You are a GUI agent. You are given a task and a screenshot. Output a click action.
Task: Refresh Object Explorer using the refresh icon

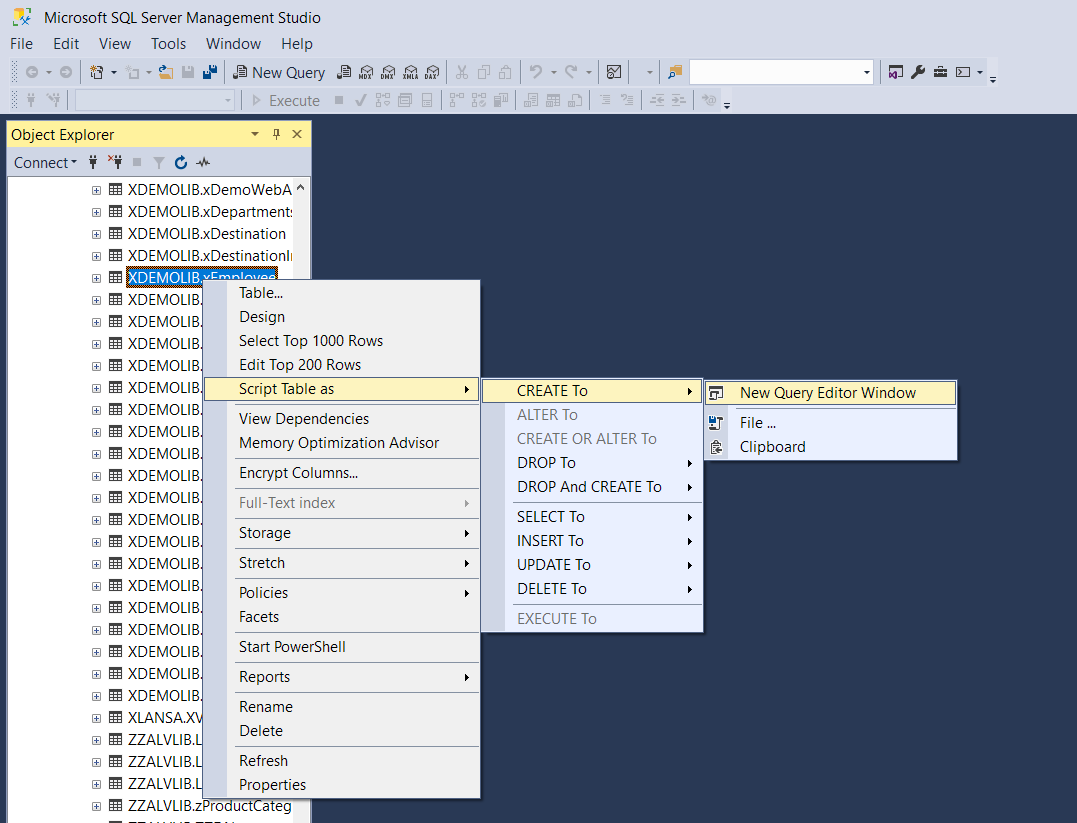(181, 162)
